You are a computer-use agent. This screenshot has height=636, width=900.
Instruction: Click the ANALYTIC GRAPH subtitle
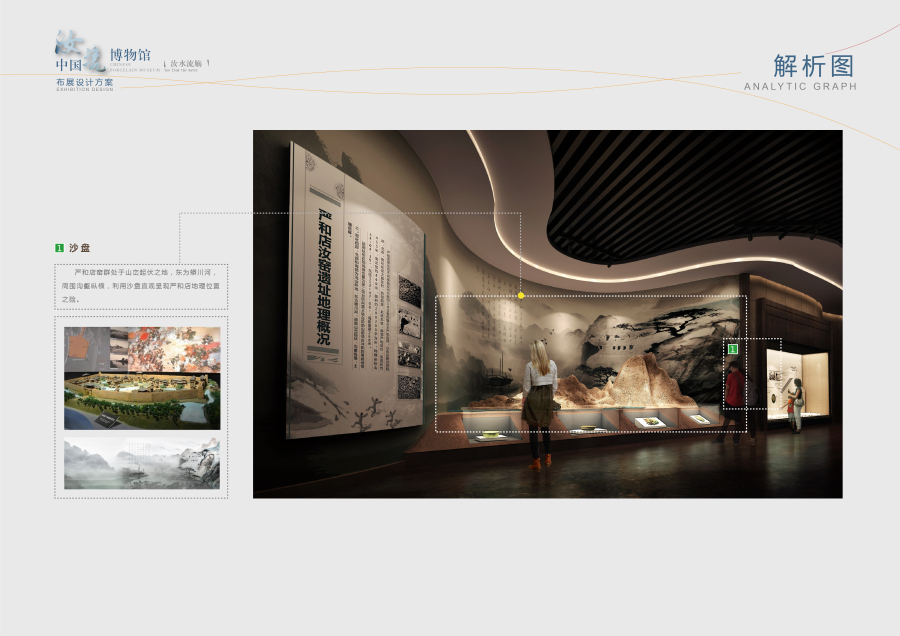point(800,87)
